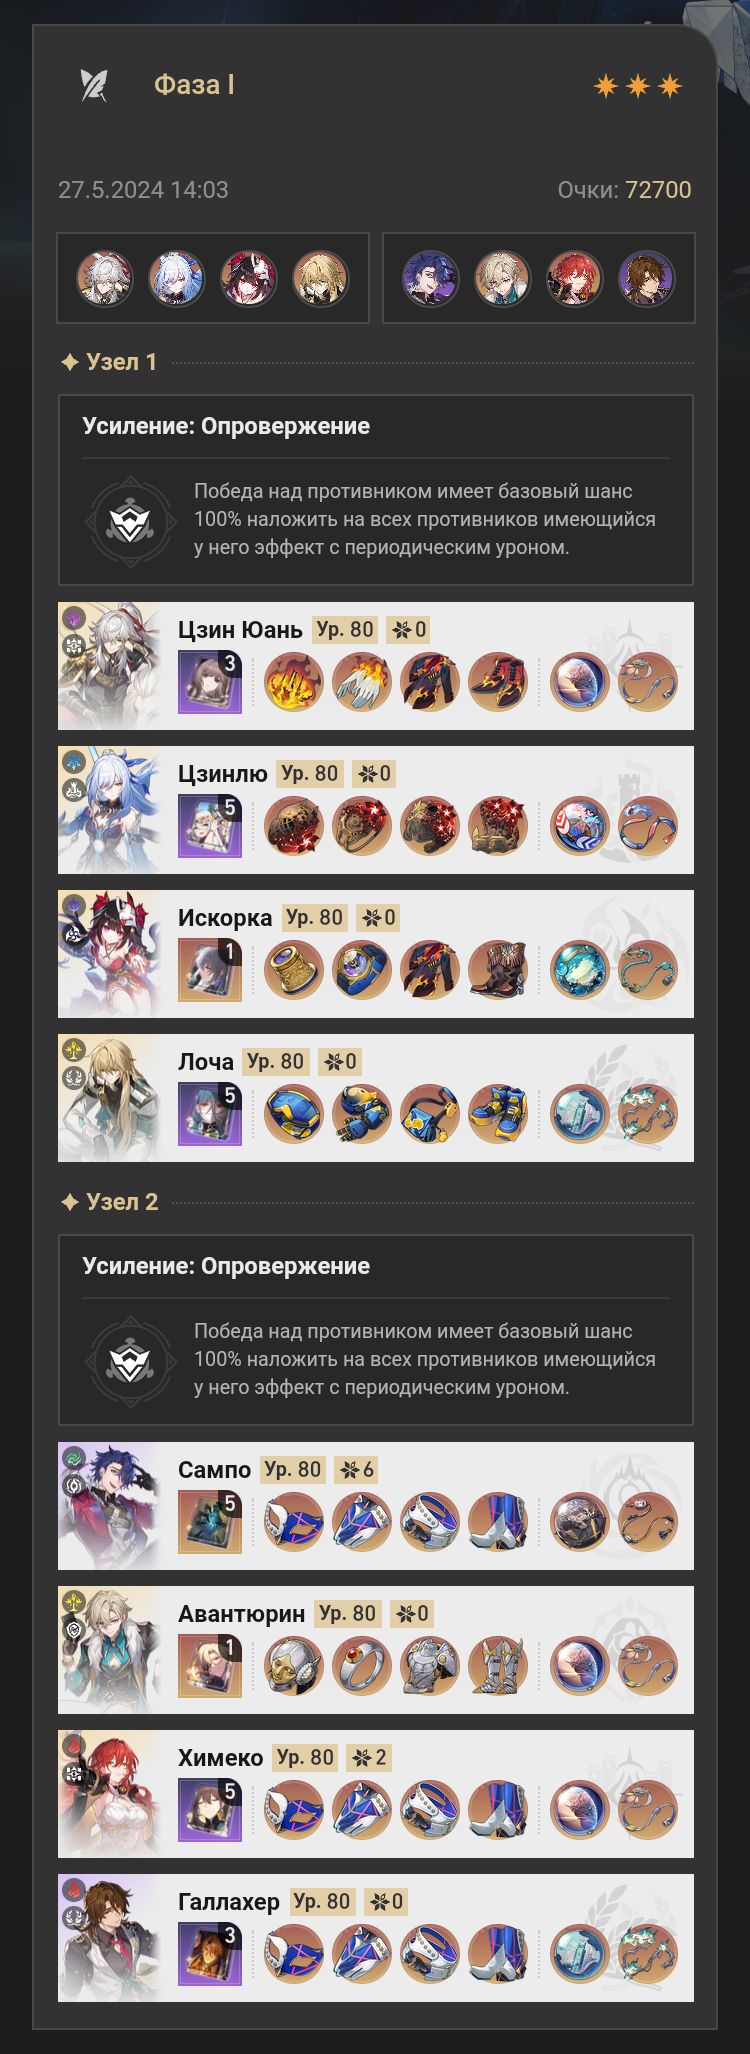Select Цзин Юань's round avatar in the first team
Screen dimensions: 750x2054
tap(105, 278)
